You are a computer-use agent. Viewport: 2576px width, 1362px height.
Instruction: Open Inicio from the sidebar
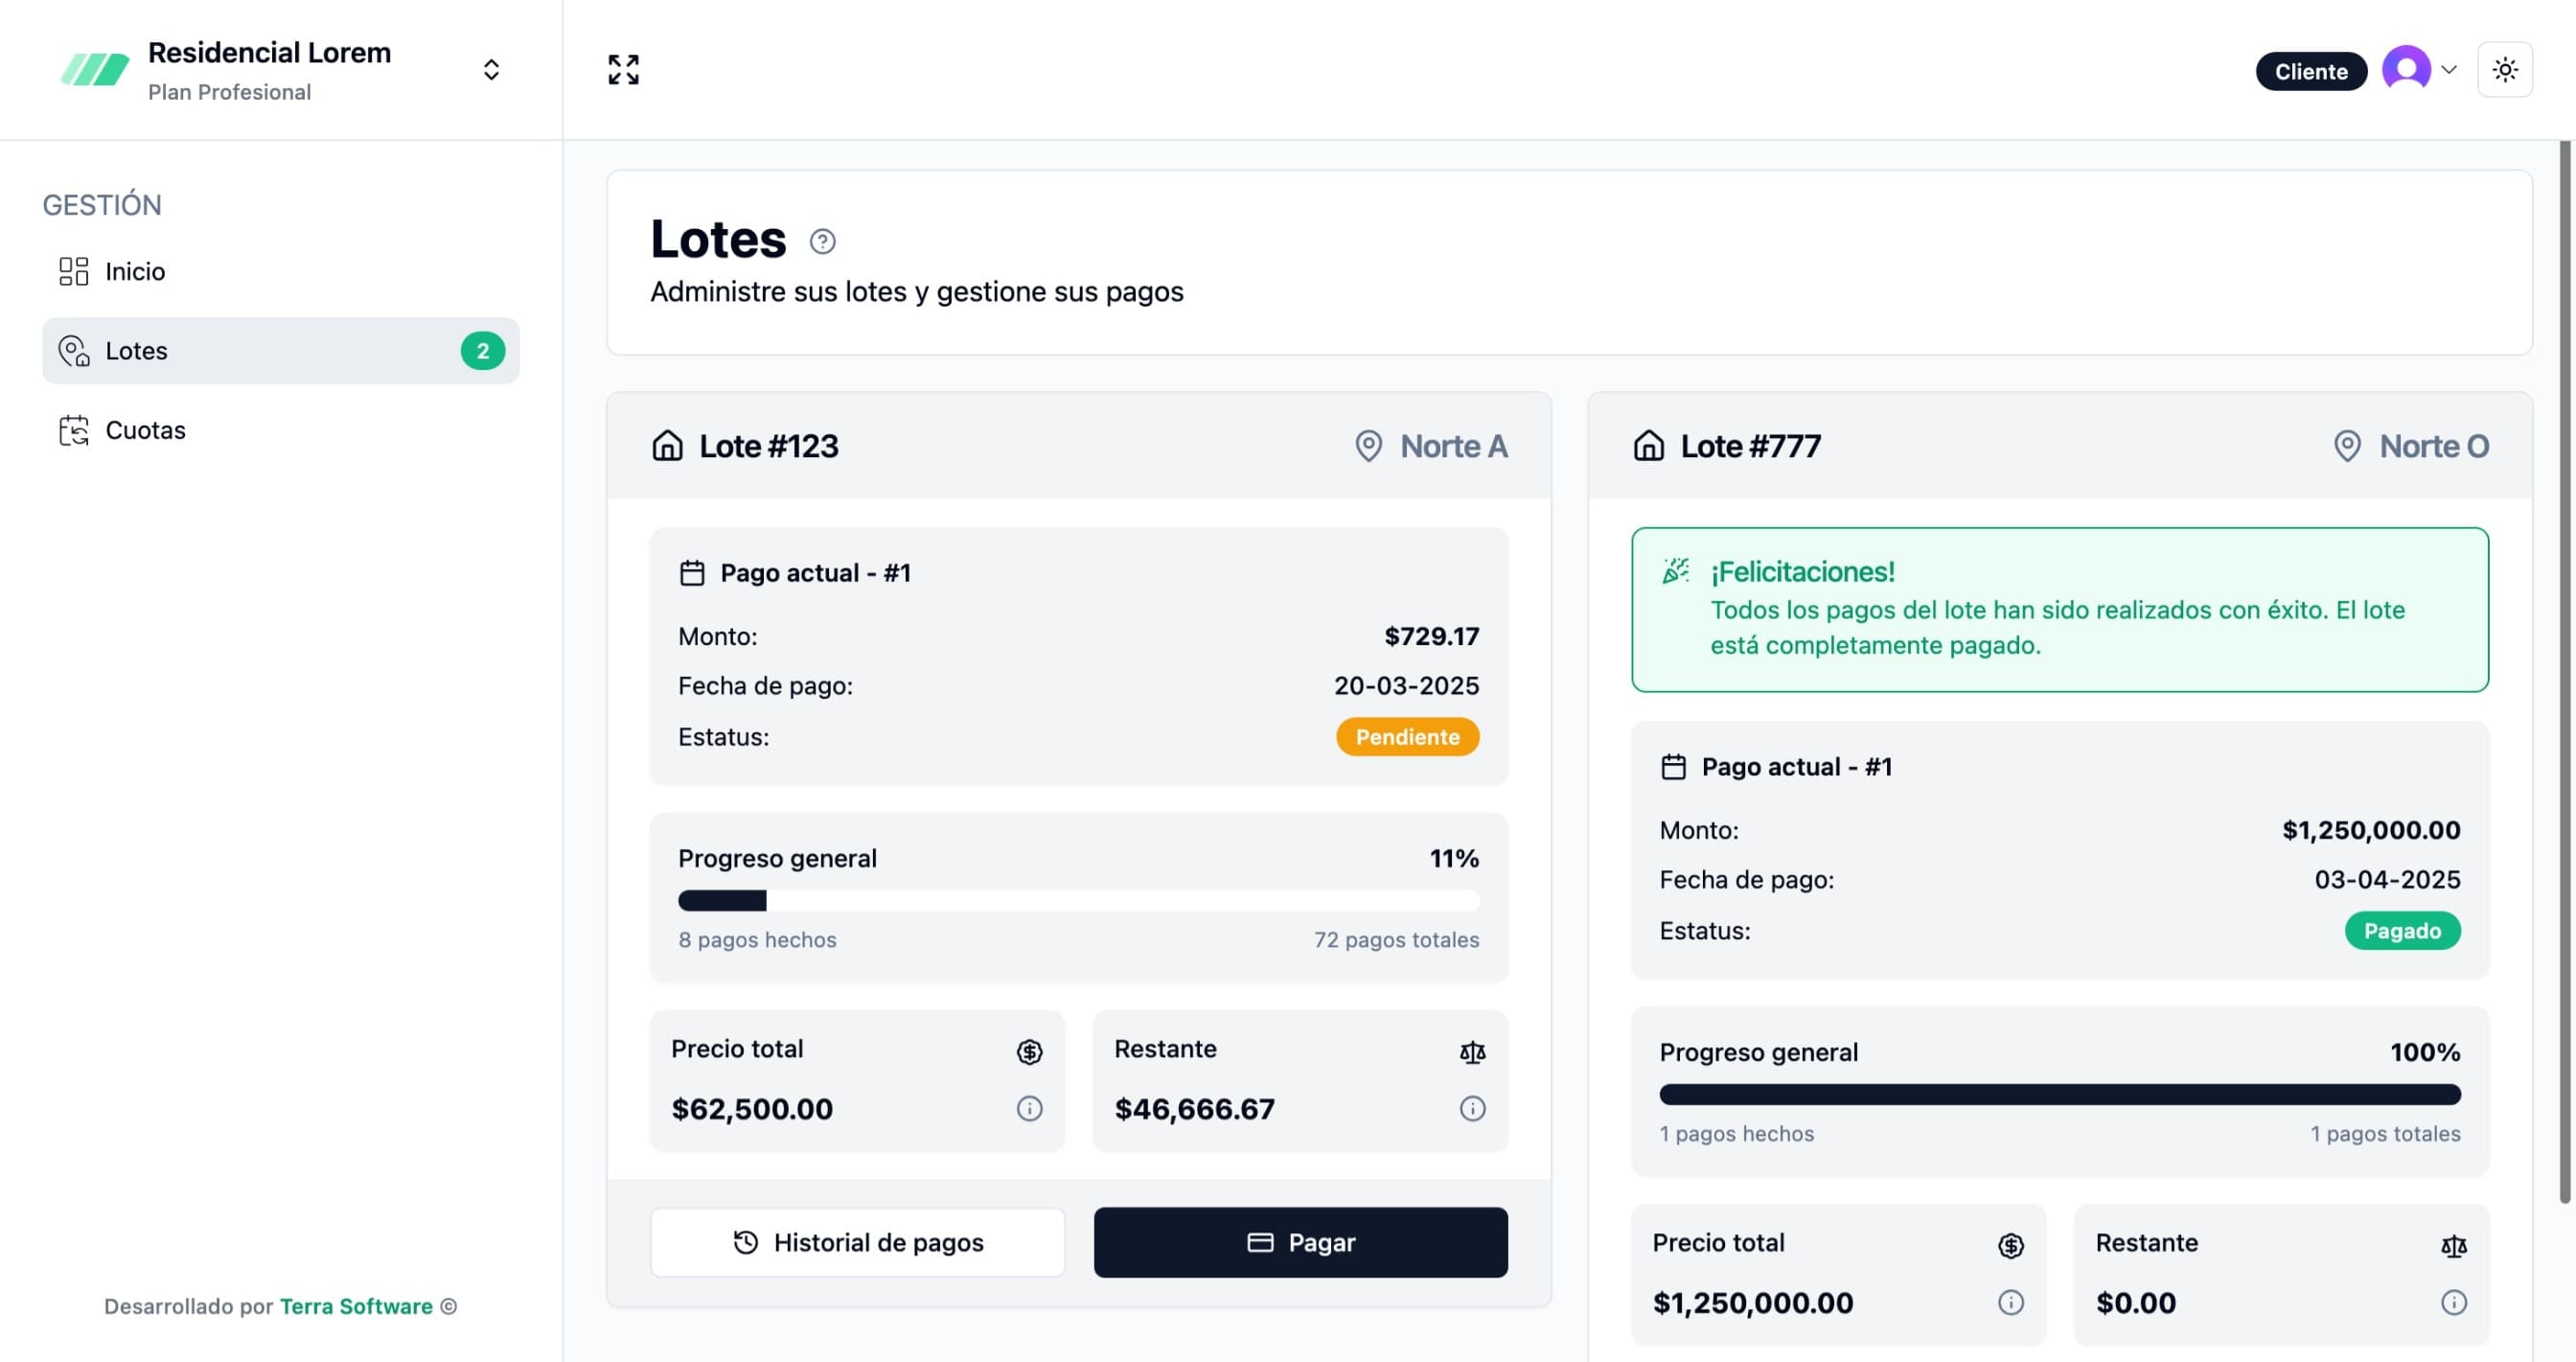(136, 271)
